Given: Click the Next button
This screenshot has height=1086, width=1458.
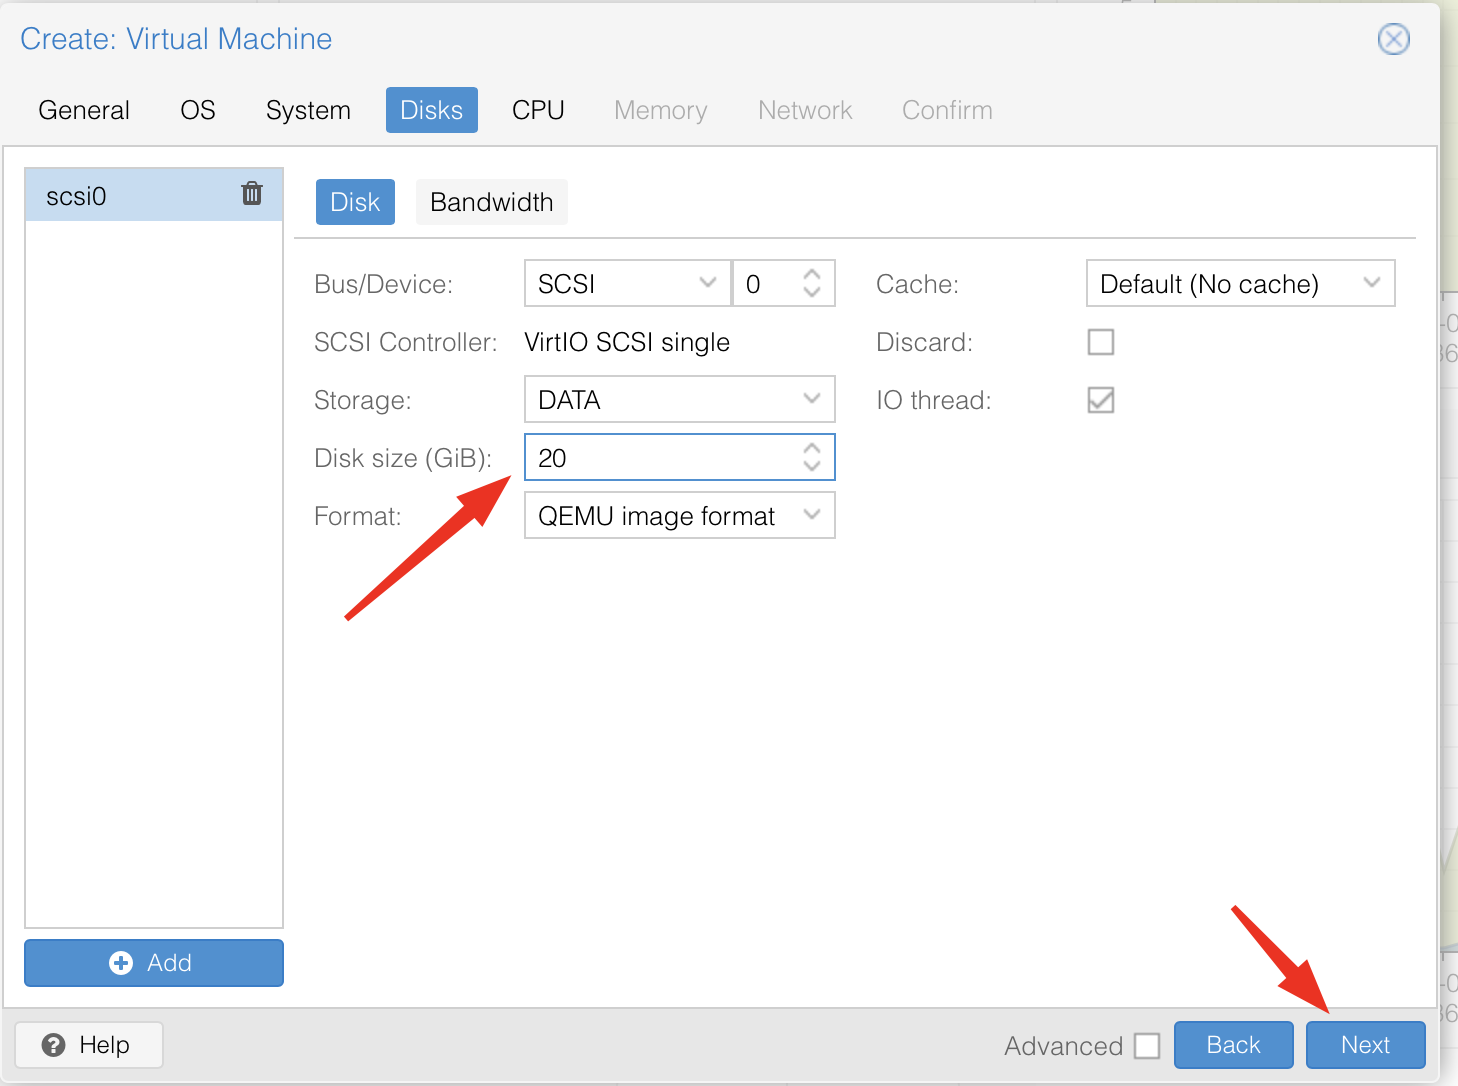Looking at the screenshot, I should click(1365, 1045).
